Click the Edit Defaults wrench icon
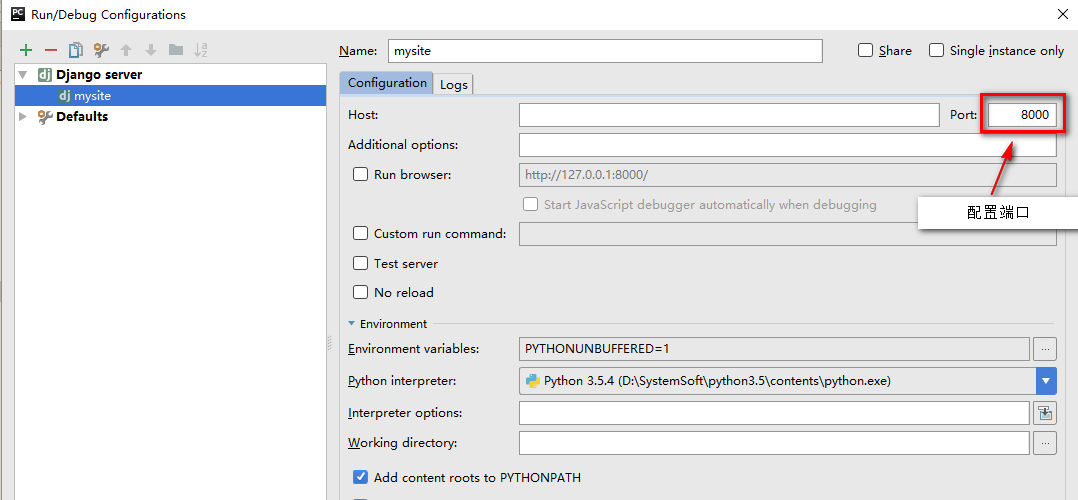1078x500 pixels. point(100,50)
